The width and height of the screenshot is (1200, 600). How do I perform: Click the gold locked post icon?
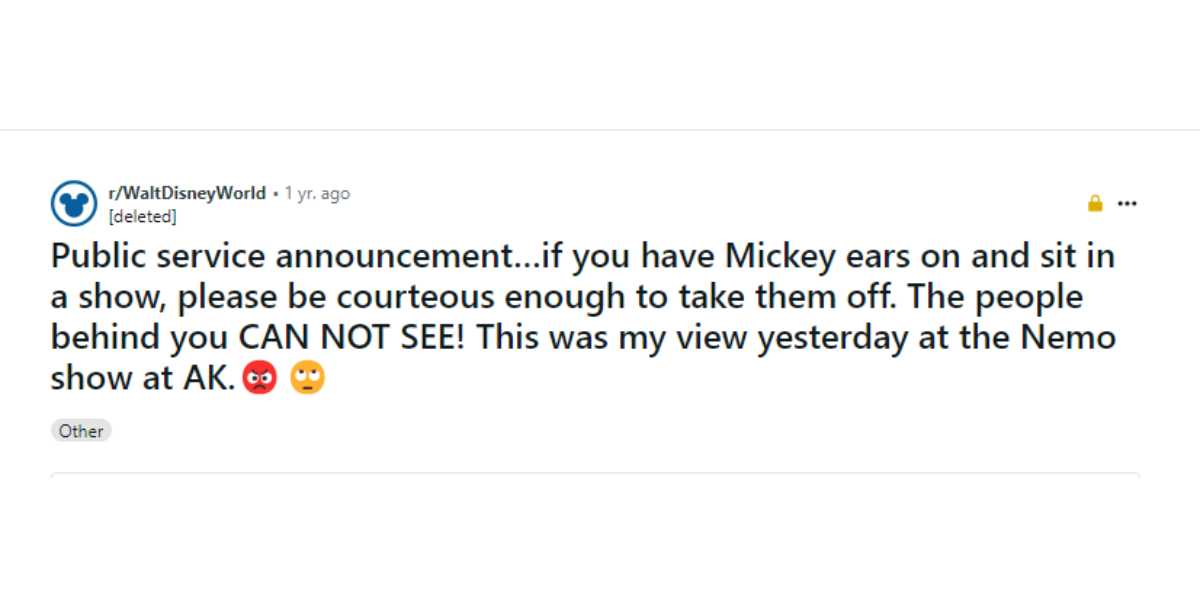click(1095, 204)
